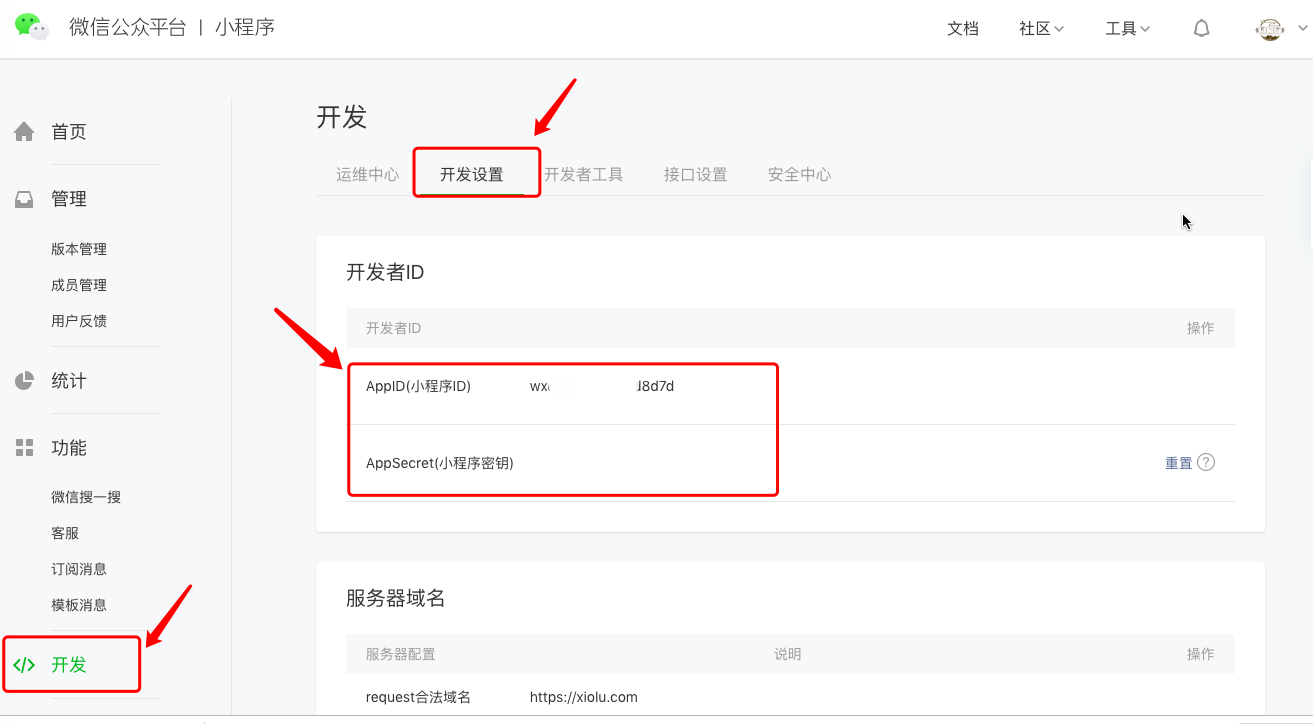The width and height of the screenshot is (1313, 724).
Task: Click the 开发者ID section heading
Action: [385, 272]
